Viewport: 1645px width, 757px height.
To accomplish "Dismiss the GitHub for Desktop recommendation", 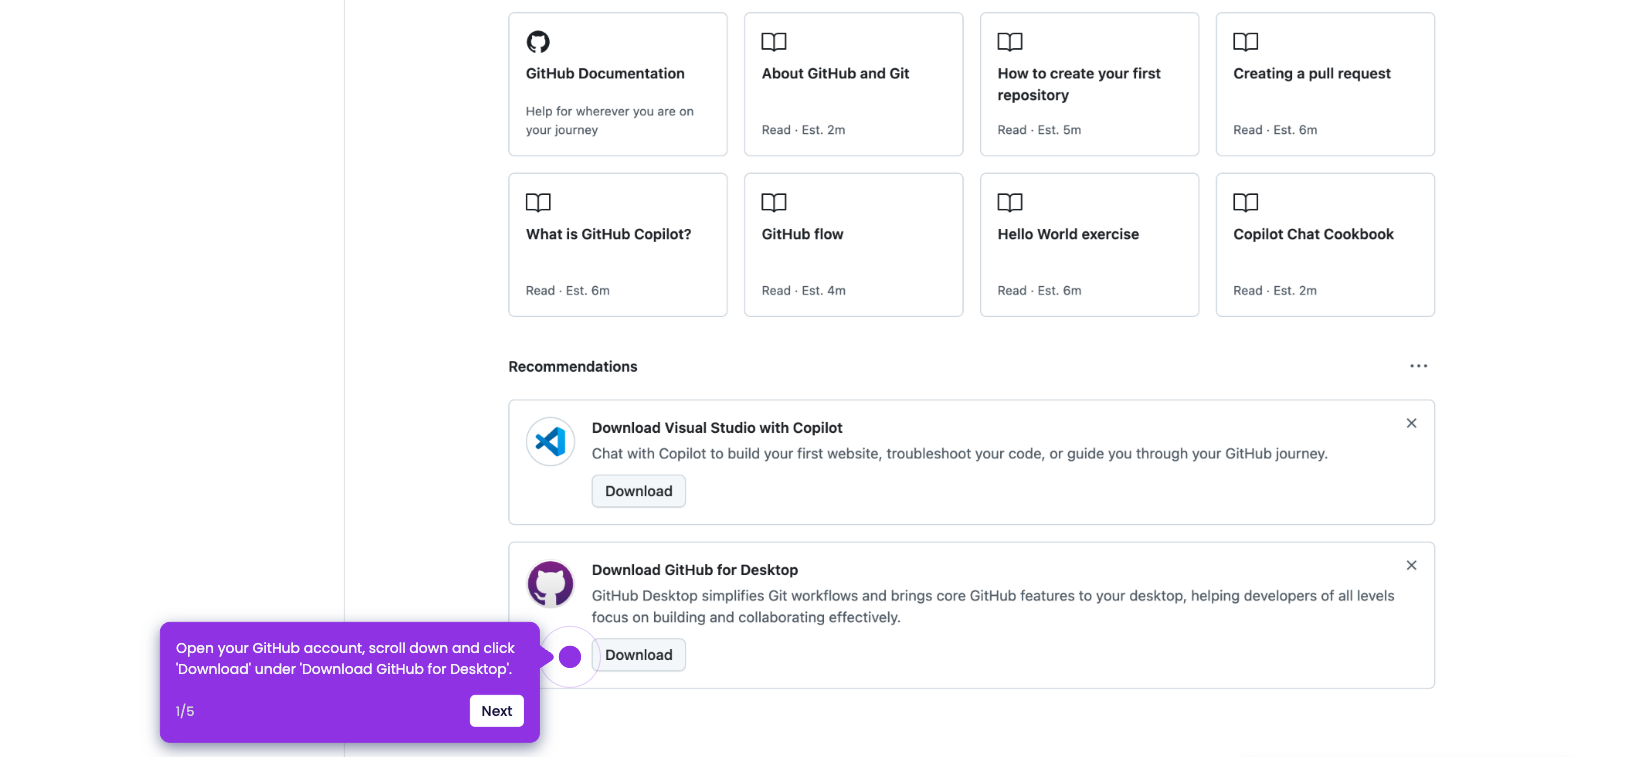I will coord(1412,565).
